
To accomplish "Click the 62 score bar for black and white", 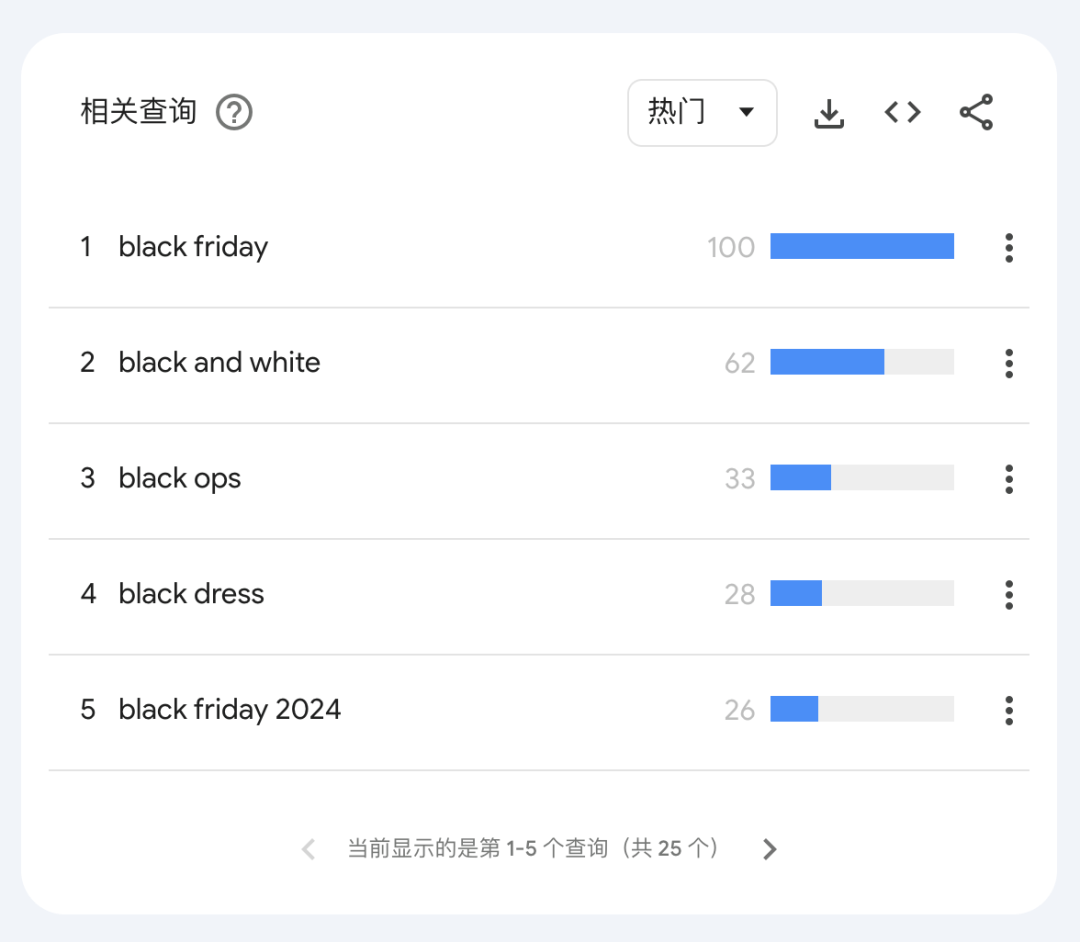I will (862, 362).
